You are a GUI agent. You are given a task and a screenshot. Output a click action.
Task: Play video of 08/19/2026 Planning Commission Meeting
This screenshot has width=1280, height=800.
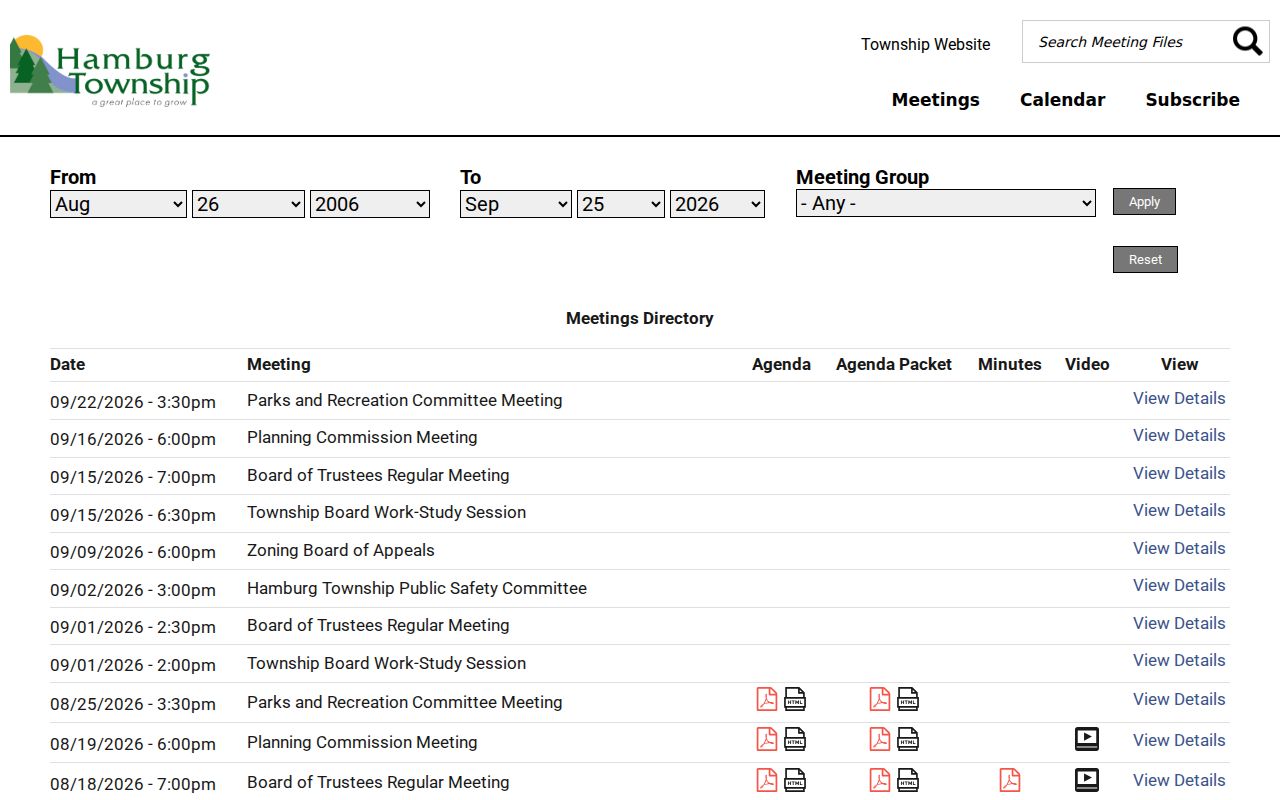pos(1087,739)
